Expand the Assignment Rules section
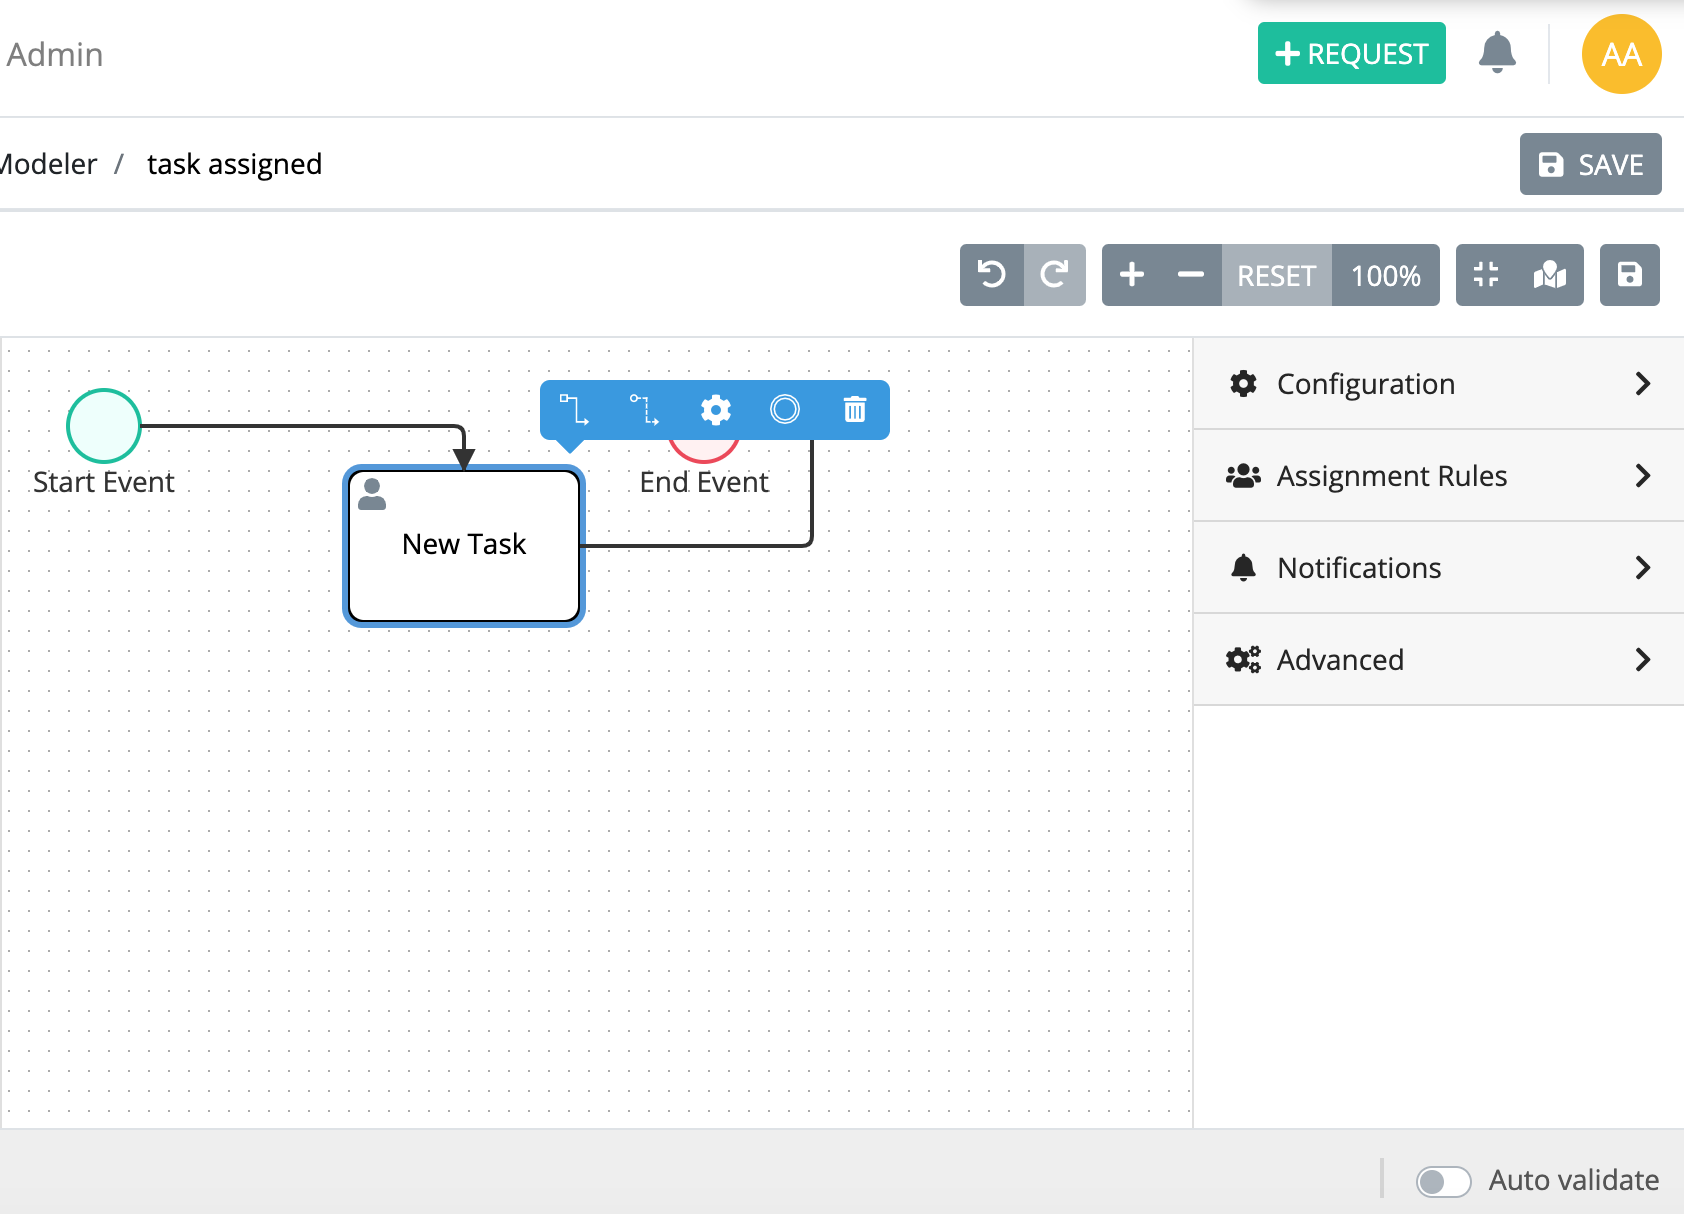 pyautogui.click(x=1438, y=476)
